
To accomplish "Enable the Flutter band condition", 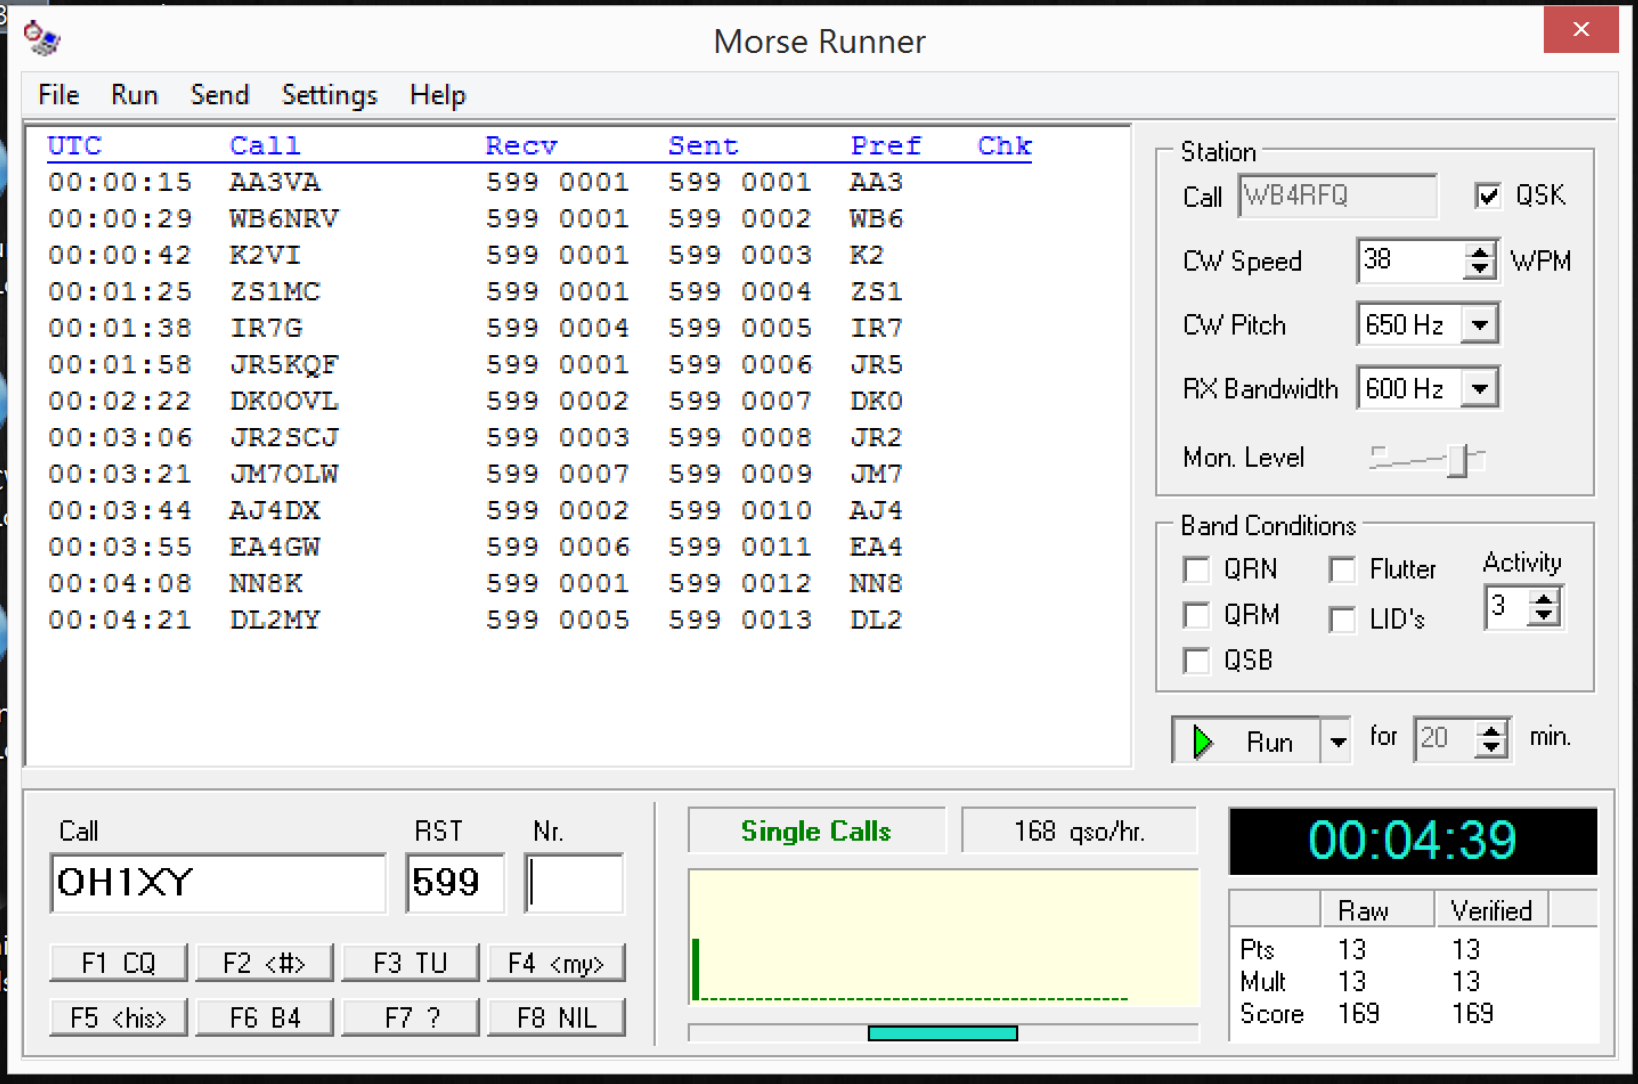I will pyautogui.click(x=1342, y=569).
